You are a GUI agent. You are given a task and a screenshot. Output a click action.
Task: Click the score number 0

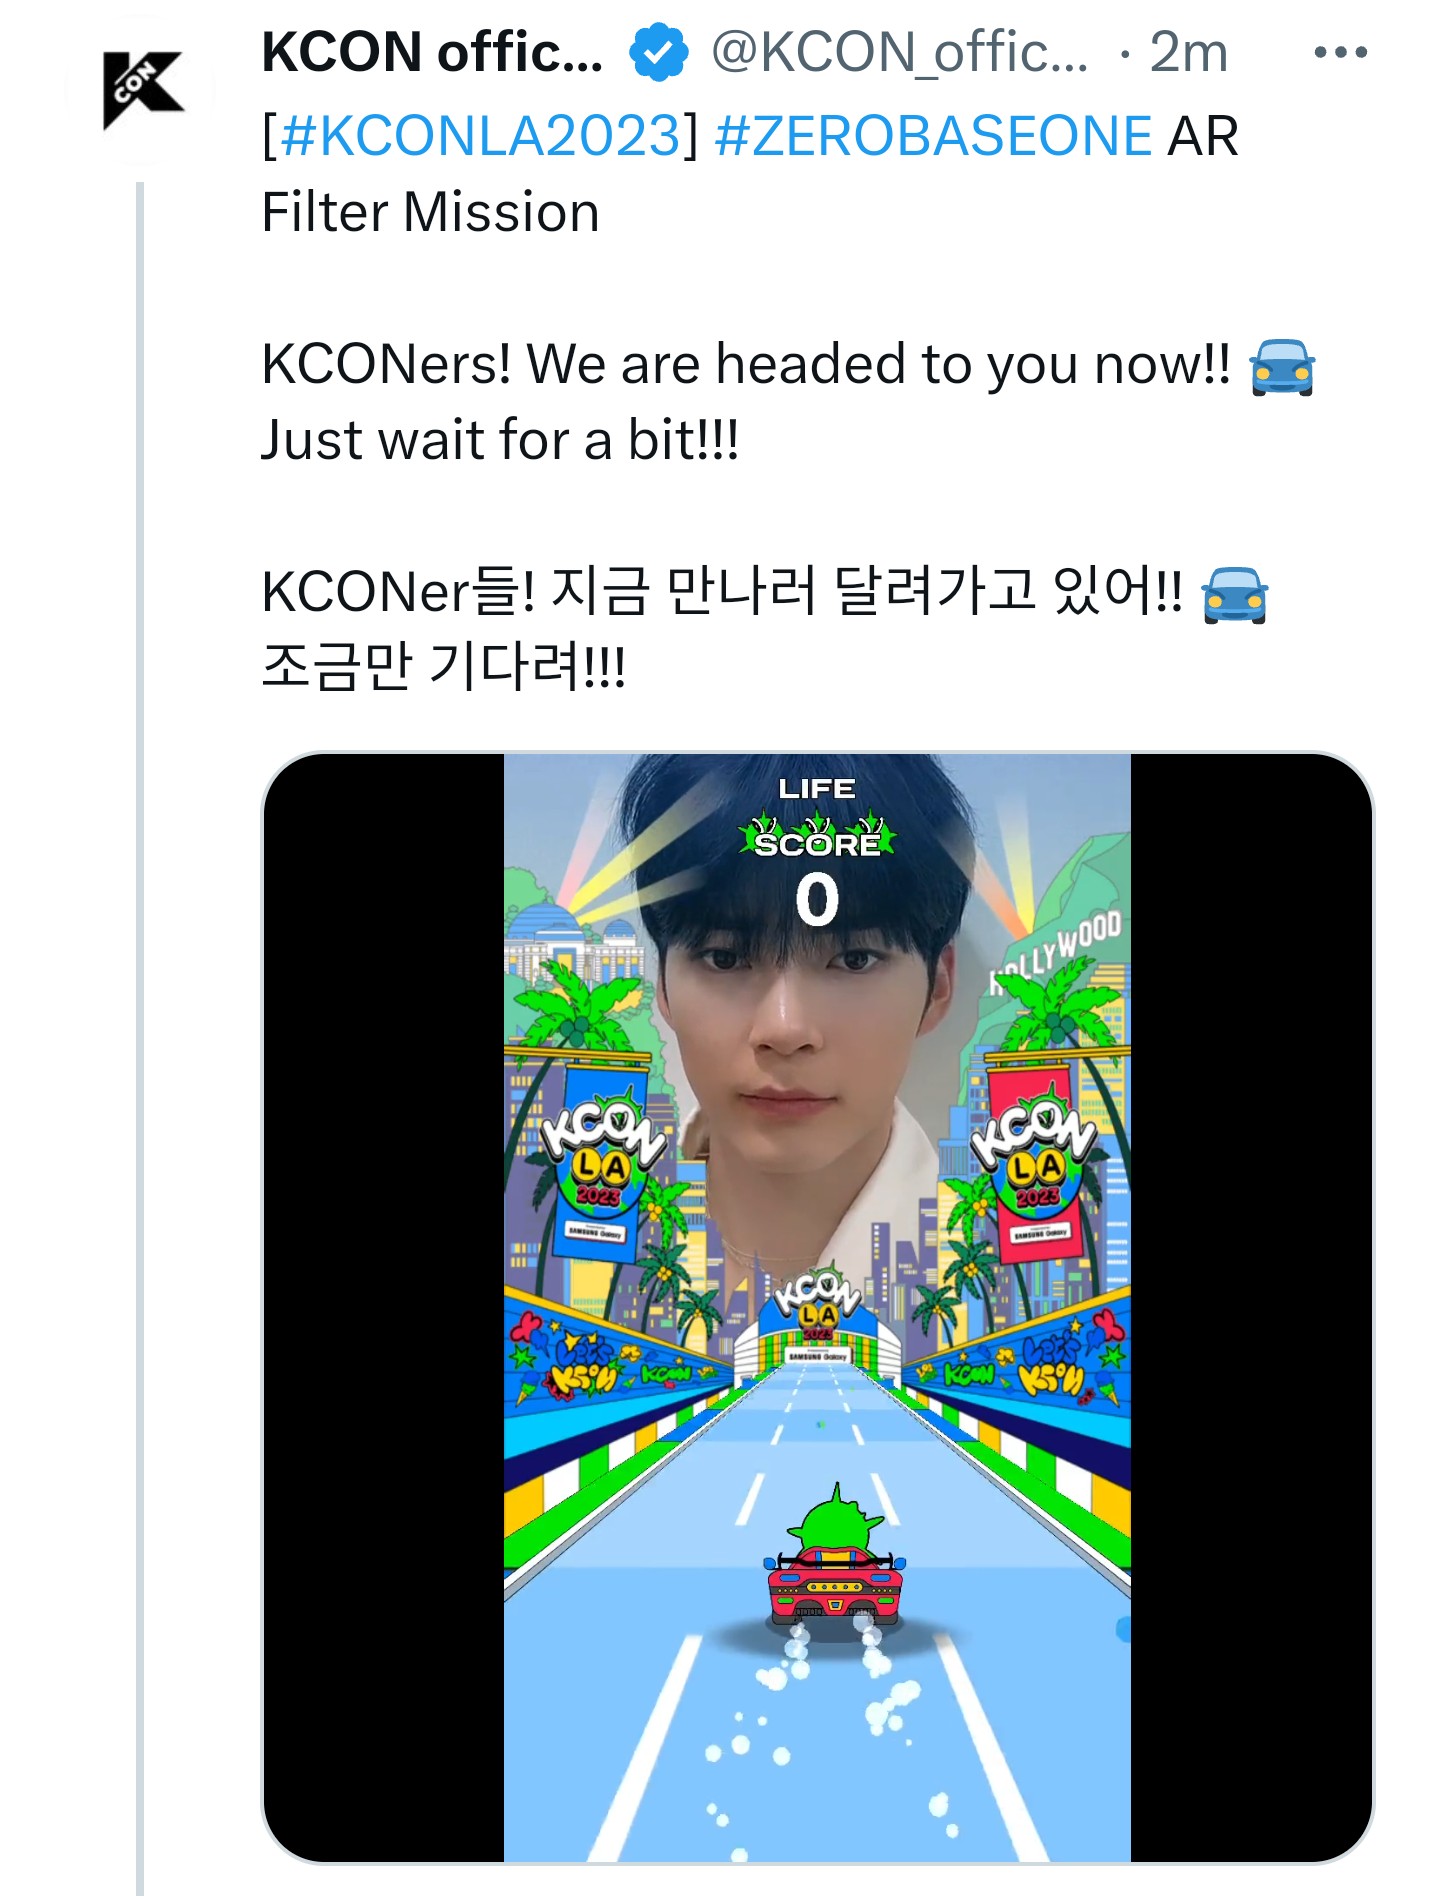[817, 899]
